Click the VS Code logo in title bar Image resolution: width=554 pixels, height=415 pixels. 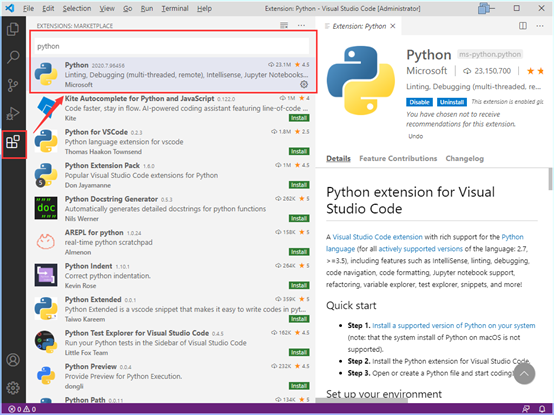10,8
